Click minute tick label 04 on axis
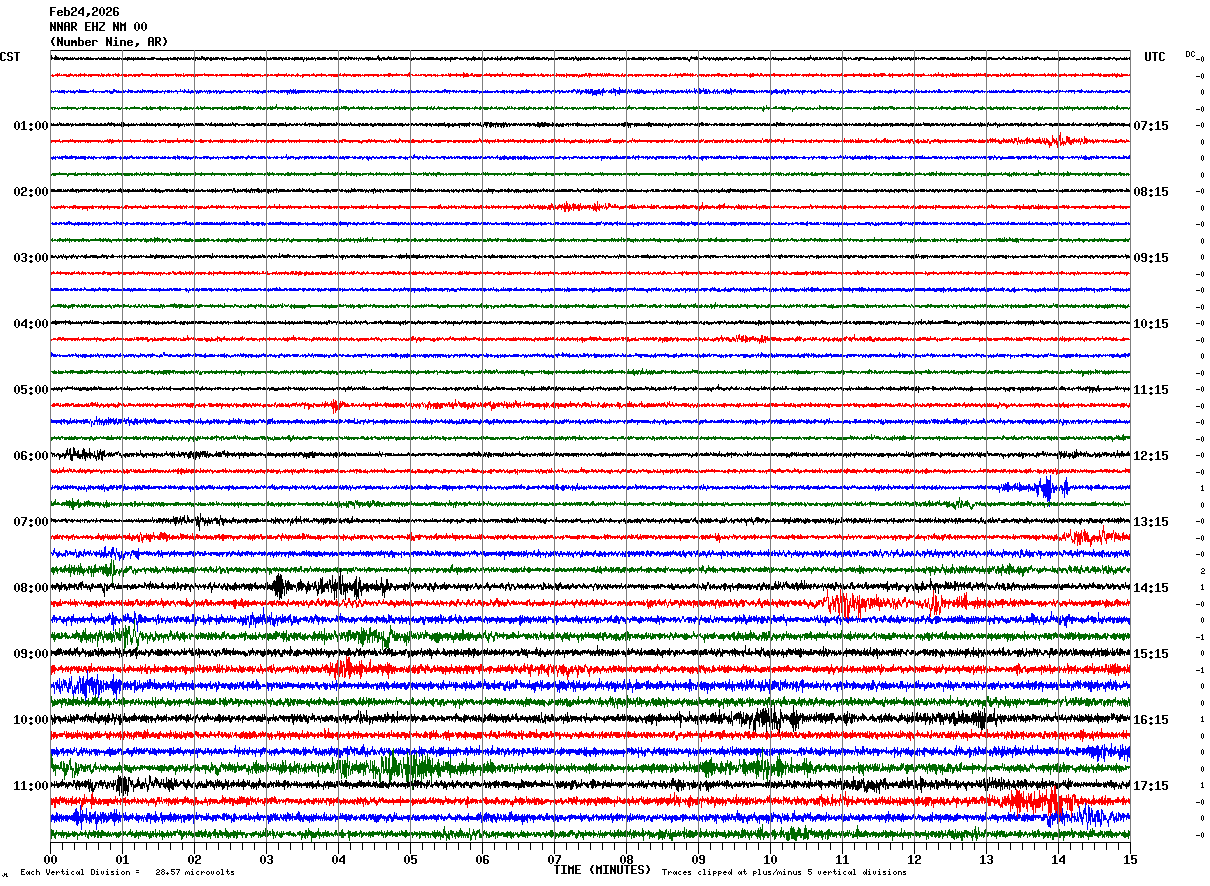The image size is (1210, 886). 338,859
